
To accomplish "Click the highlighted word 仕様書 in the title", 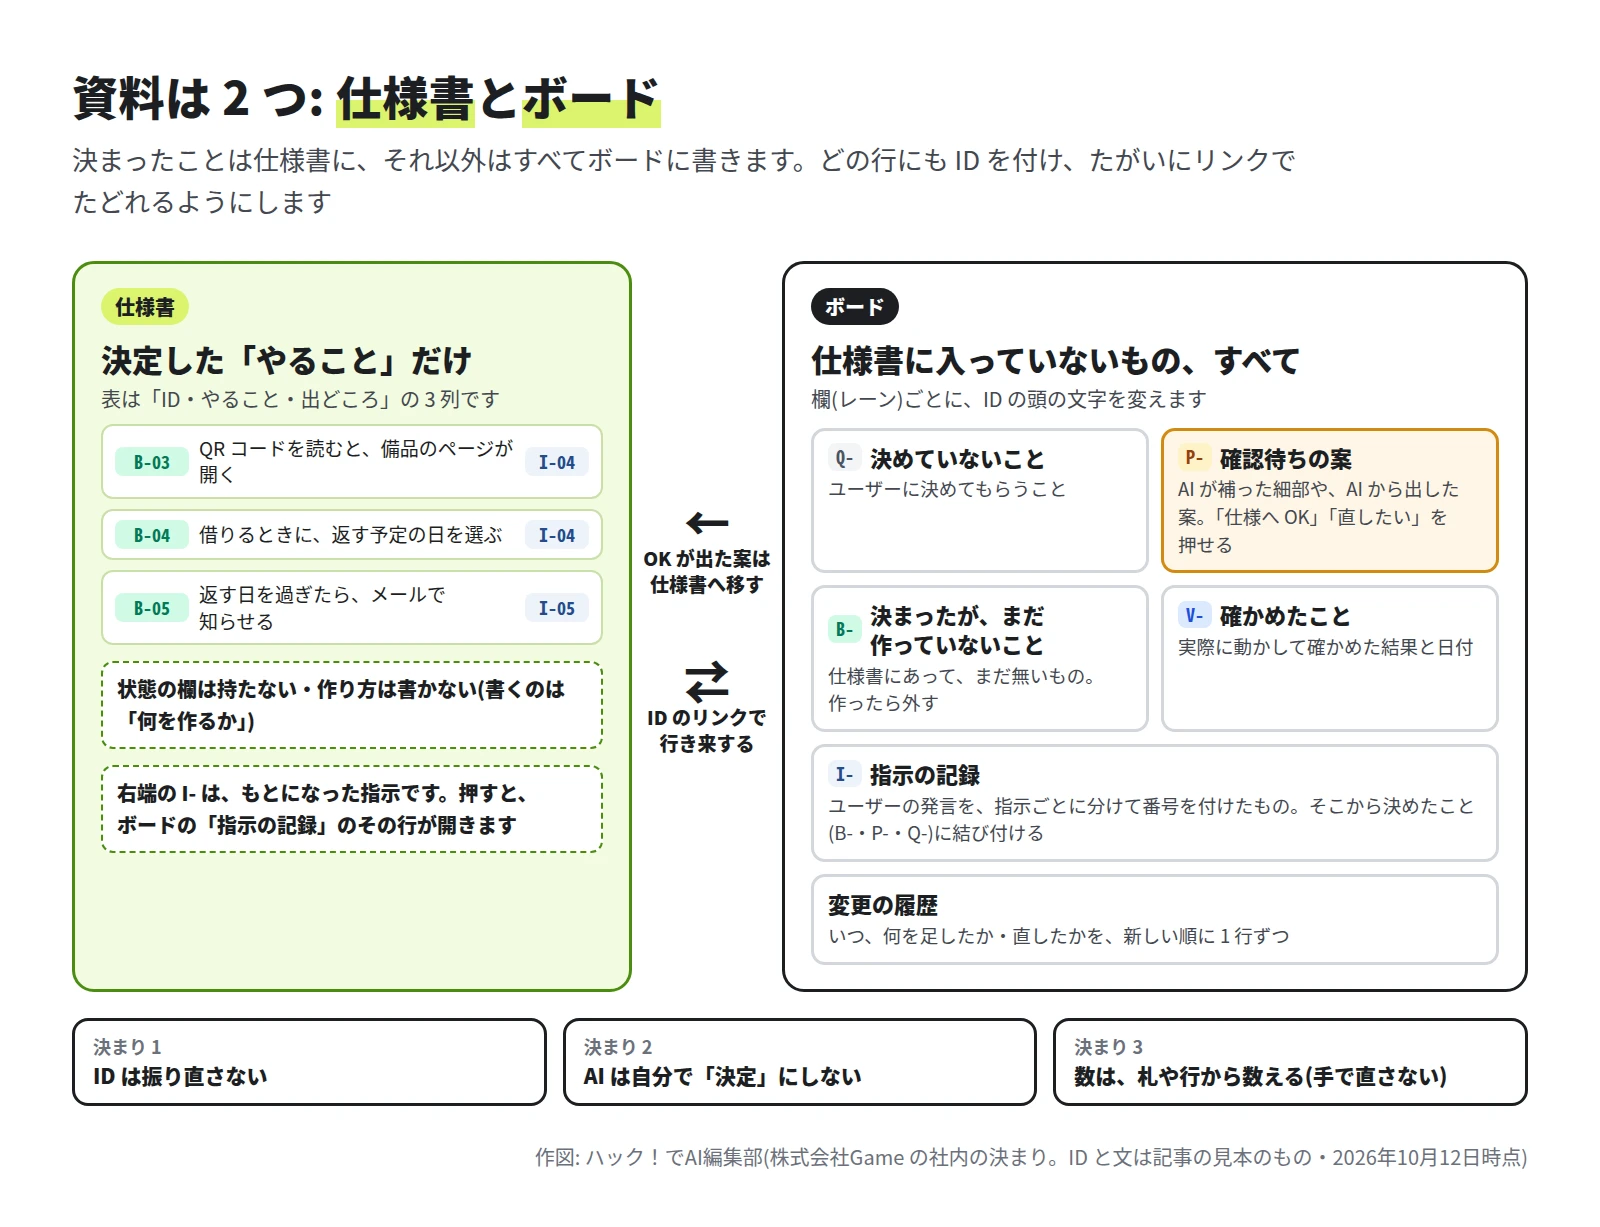I will coord(405,99).
